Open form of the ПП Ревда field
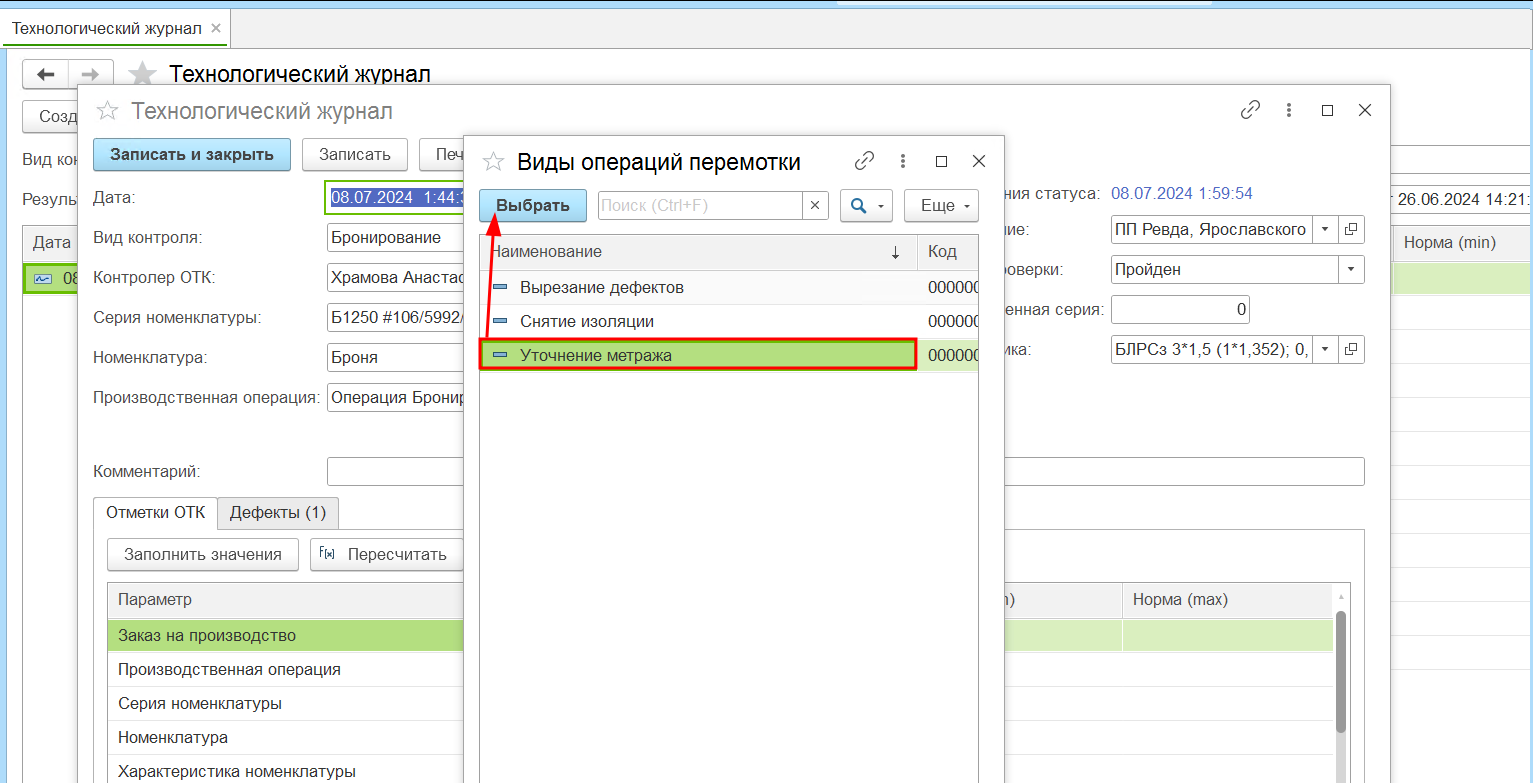The image size is (1533, 783). [1351, 230]
